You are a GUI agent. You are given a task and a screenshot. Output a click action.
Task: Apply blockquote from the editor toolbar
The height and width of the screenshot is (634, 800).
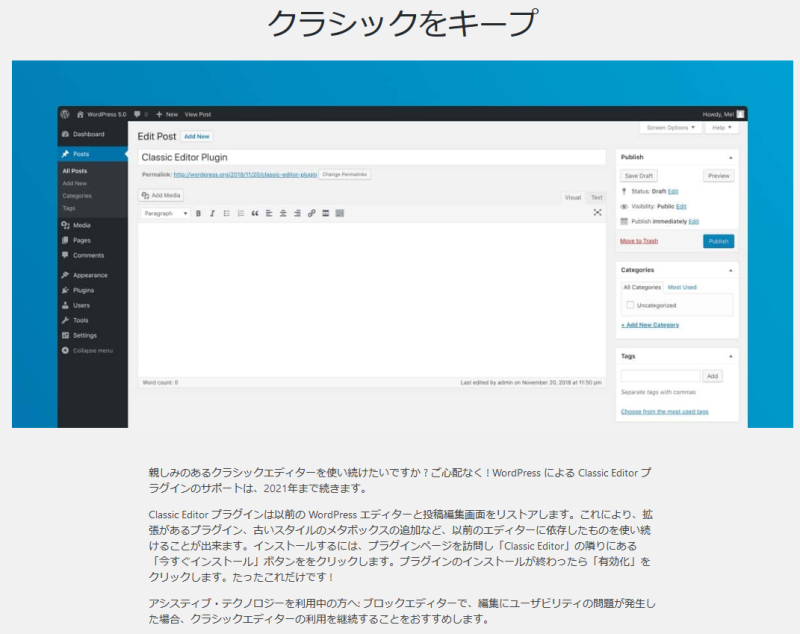click(255, 213)
